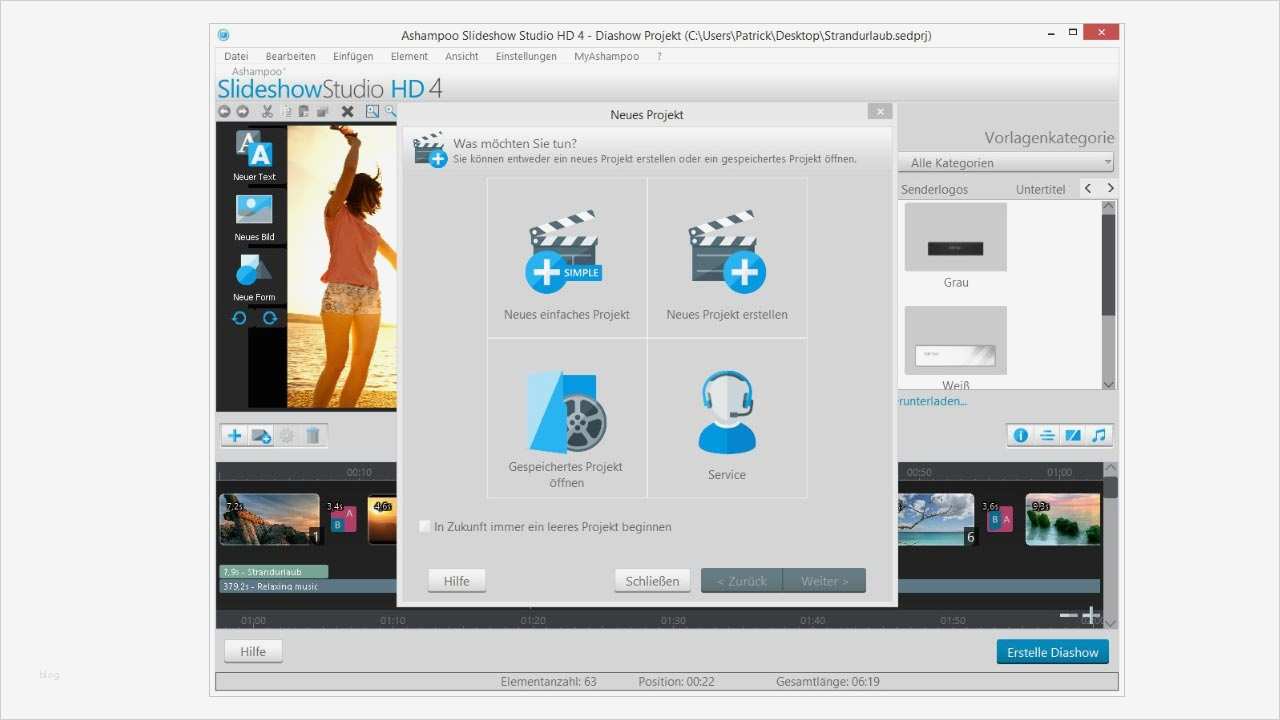The image size is (1280, 720).
Task: Open the MyAshampoo menu
Action: pos(606,56)
